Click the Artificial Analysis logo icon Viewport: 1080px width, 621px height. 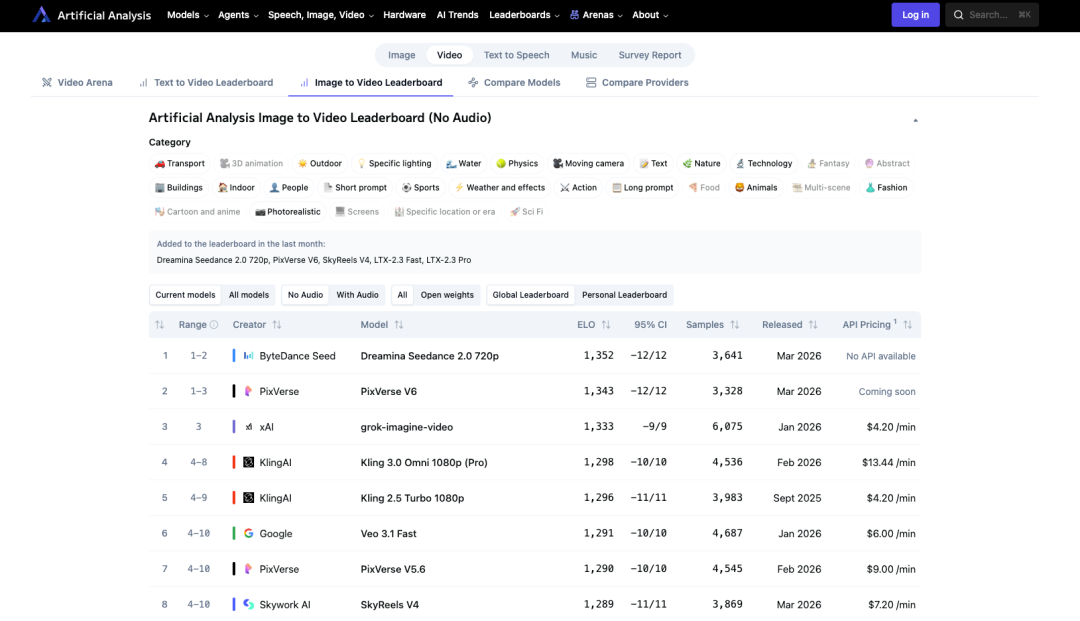(41, 15)
